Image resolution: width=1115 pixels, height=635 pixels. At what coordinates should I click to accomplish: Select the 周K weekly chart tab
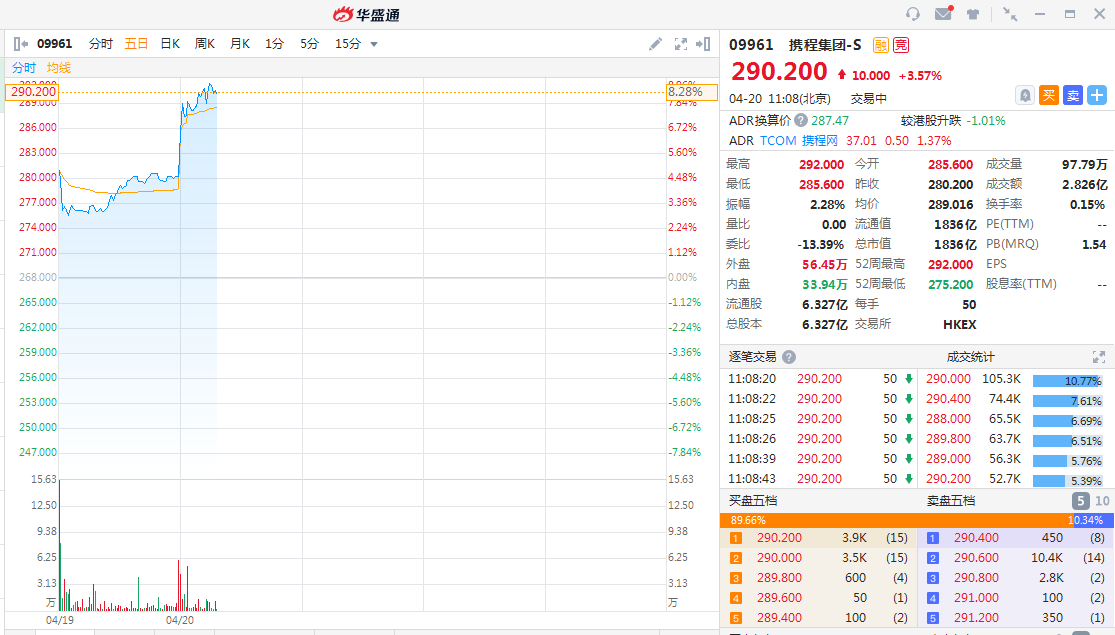(205, 44)
